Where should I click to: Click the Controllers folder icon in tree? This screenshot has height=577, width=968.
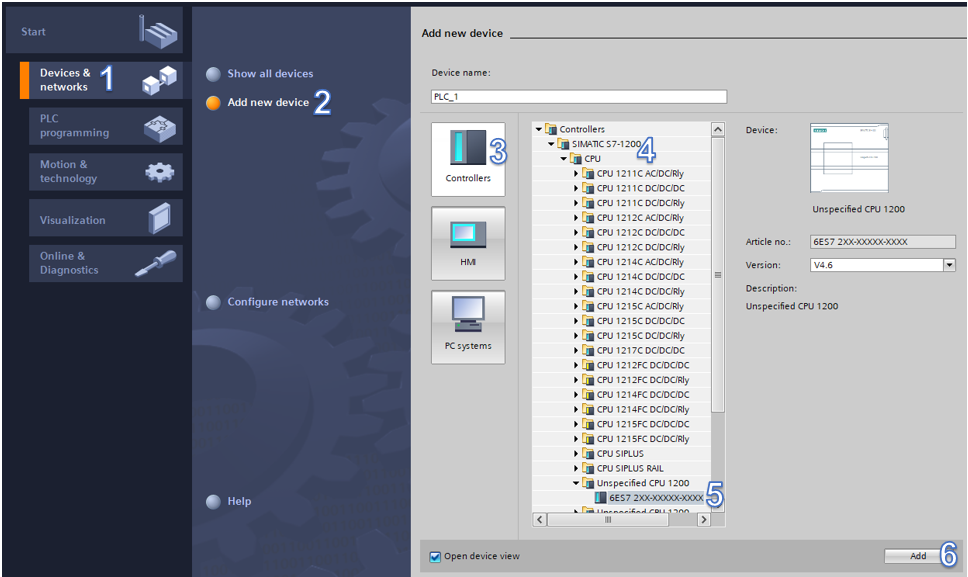[x=551, y=129]
